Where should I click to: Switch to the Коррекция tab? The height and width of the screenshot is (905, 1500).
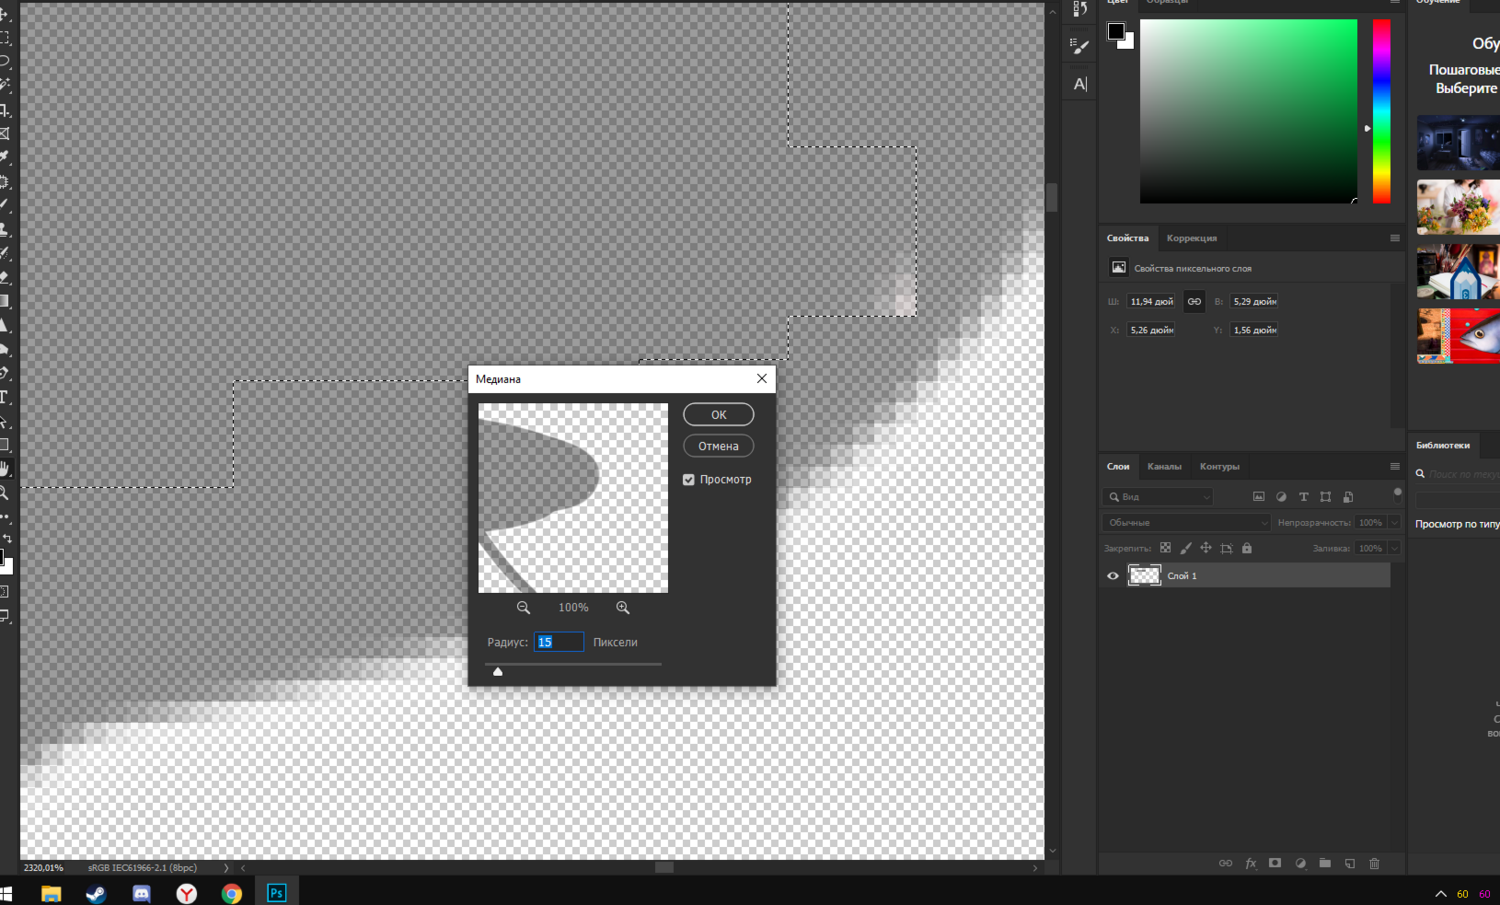[1191, 238]
